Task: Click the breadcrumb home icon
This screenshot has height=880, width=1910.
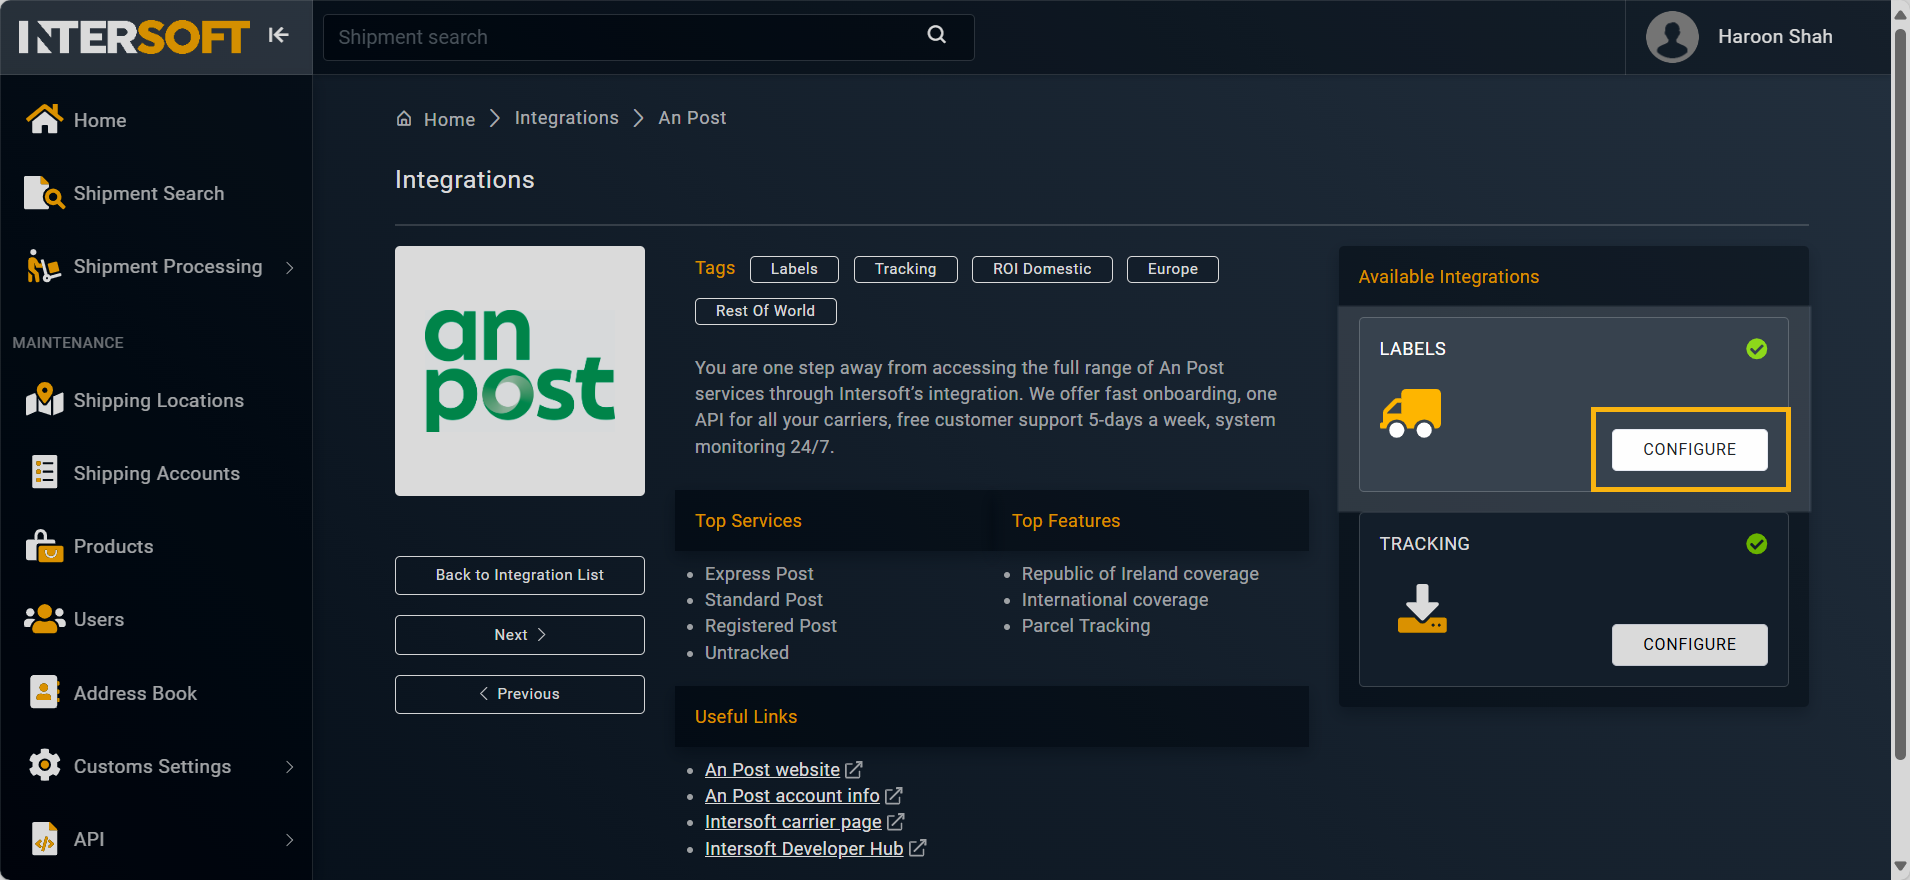Action: pos(404,118)
